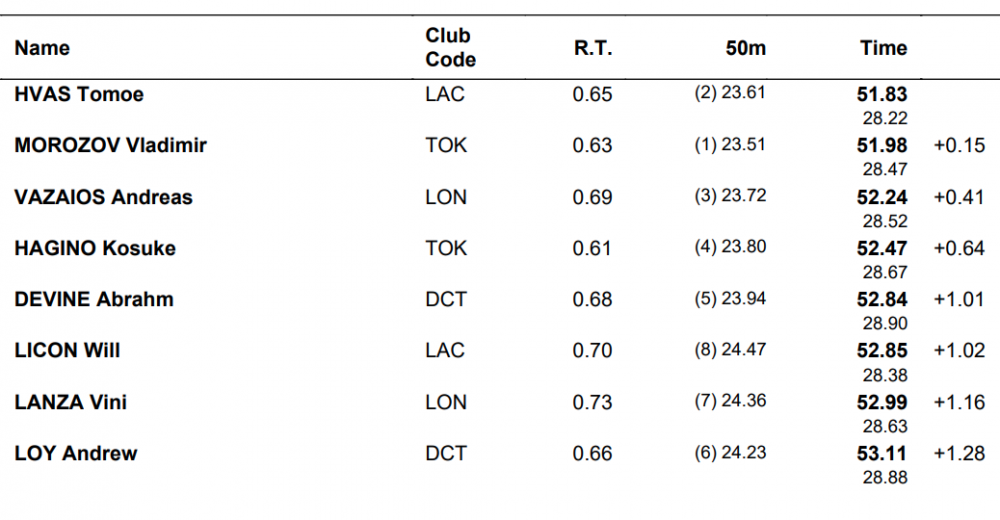The width and height of the screenshot is (1000, 520).
Task: Click the +1.28 time gap
Action: 959,454
